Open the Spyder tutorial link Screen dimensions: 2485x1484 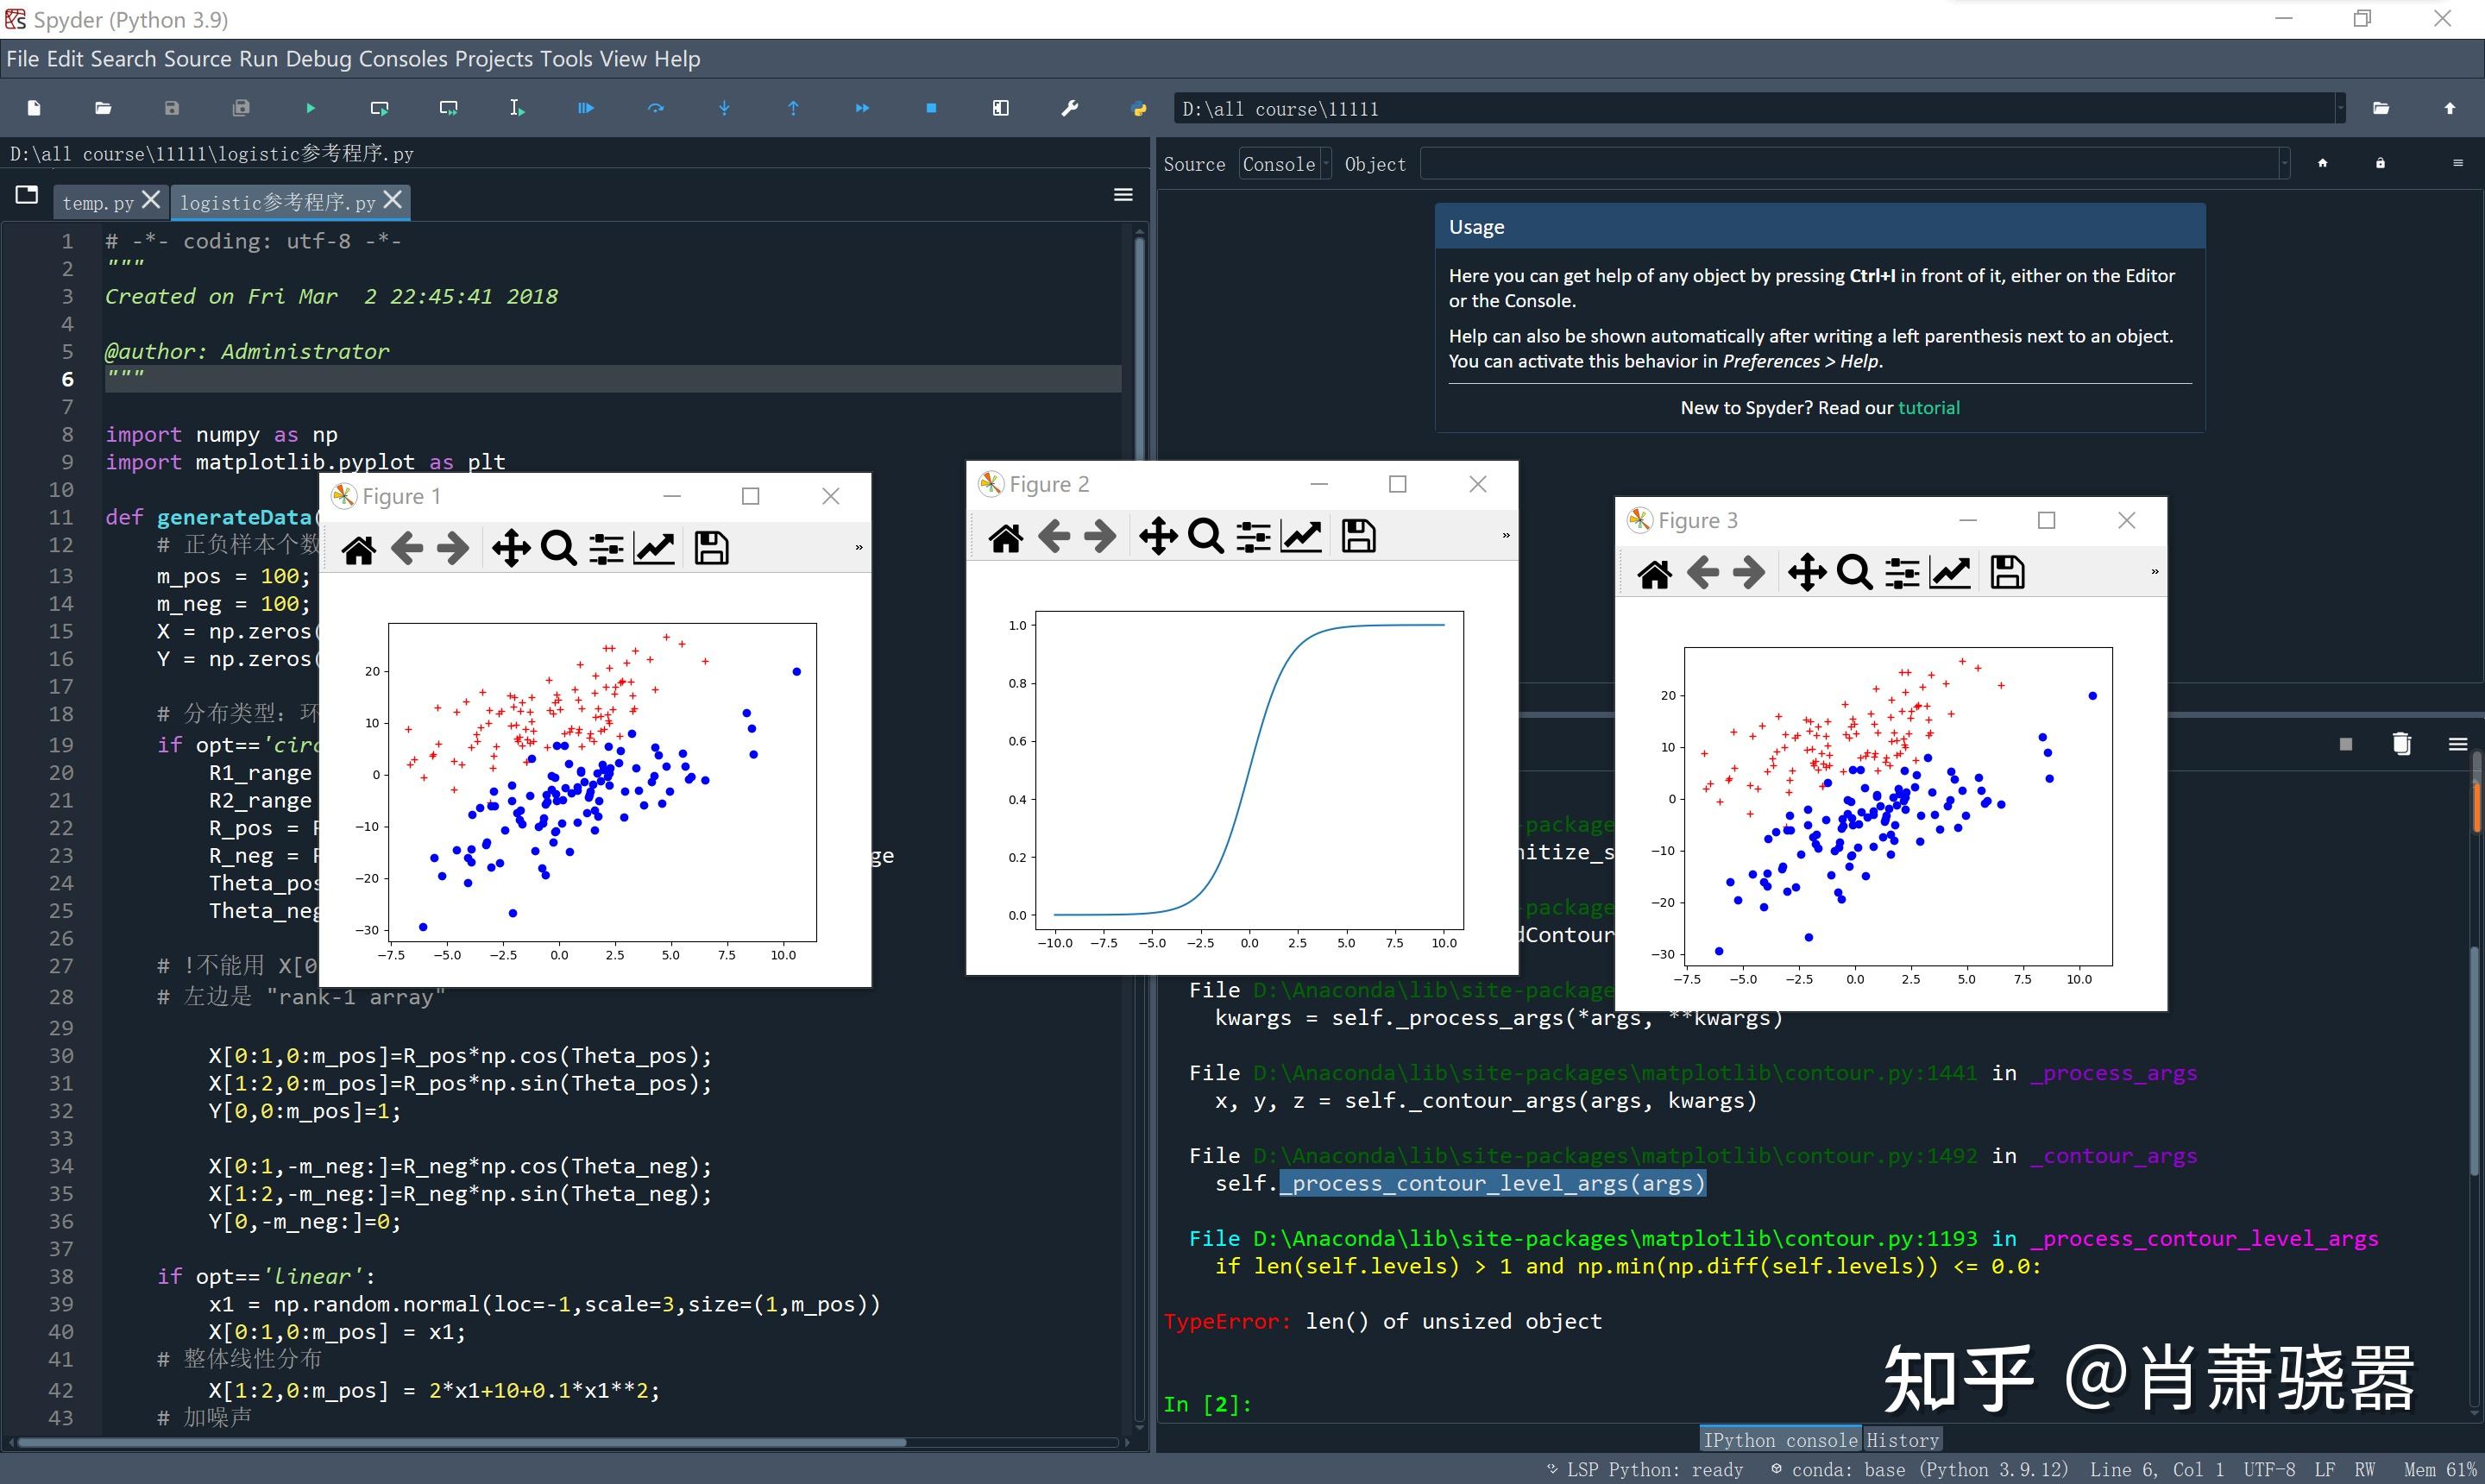tap(1928, 408)
